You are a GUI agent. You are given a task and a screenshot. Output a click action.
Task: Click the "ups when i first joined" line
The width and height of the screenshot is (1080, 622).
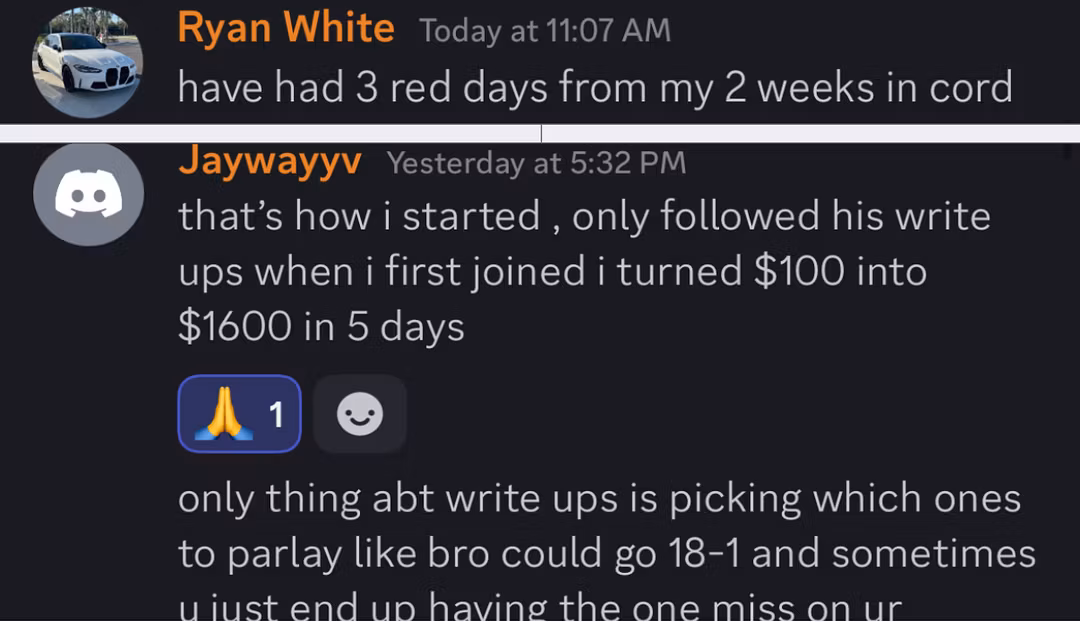[552, 271]
